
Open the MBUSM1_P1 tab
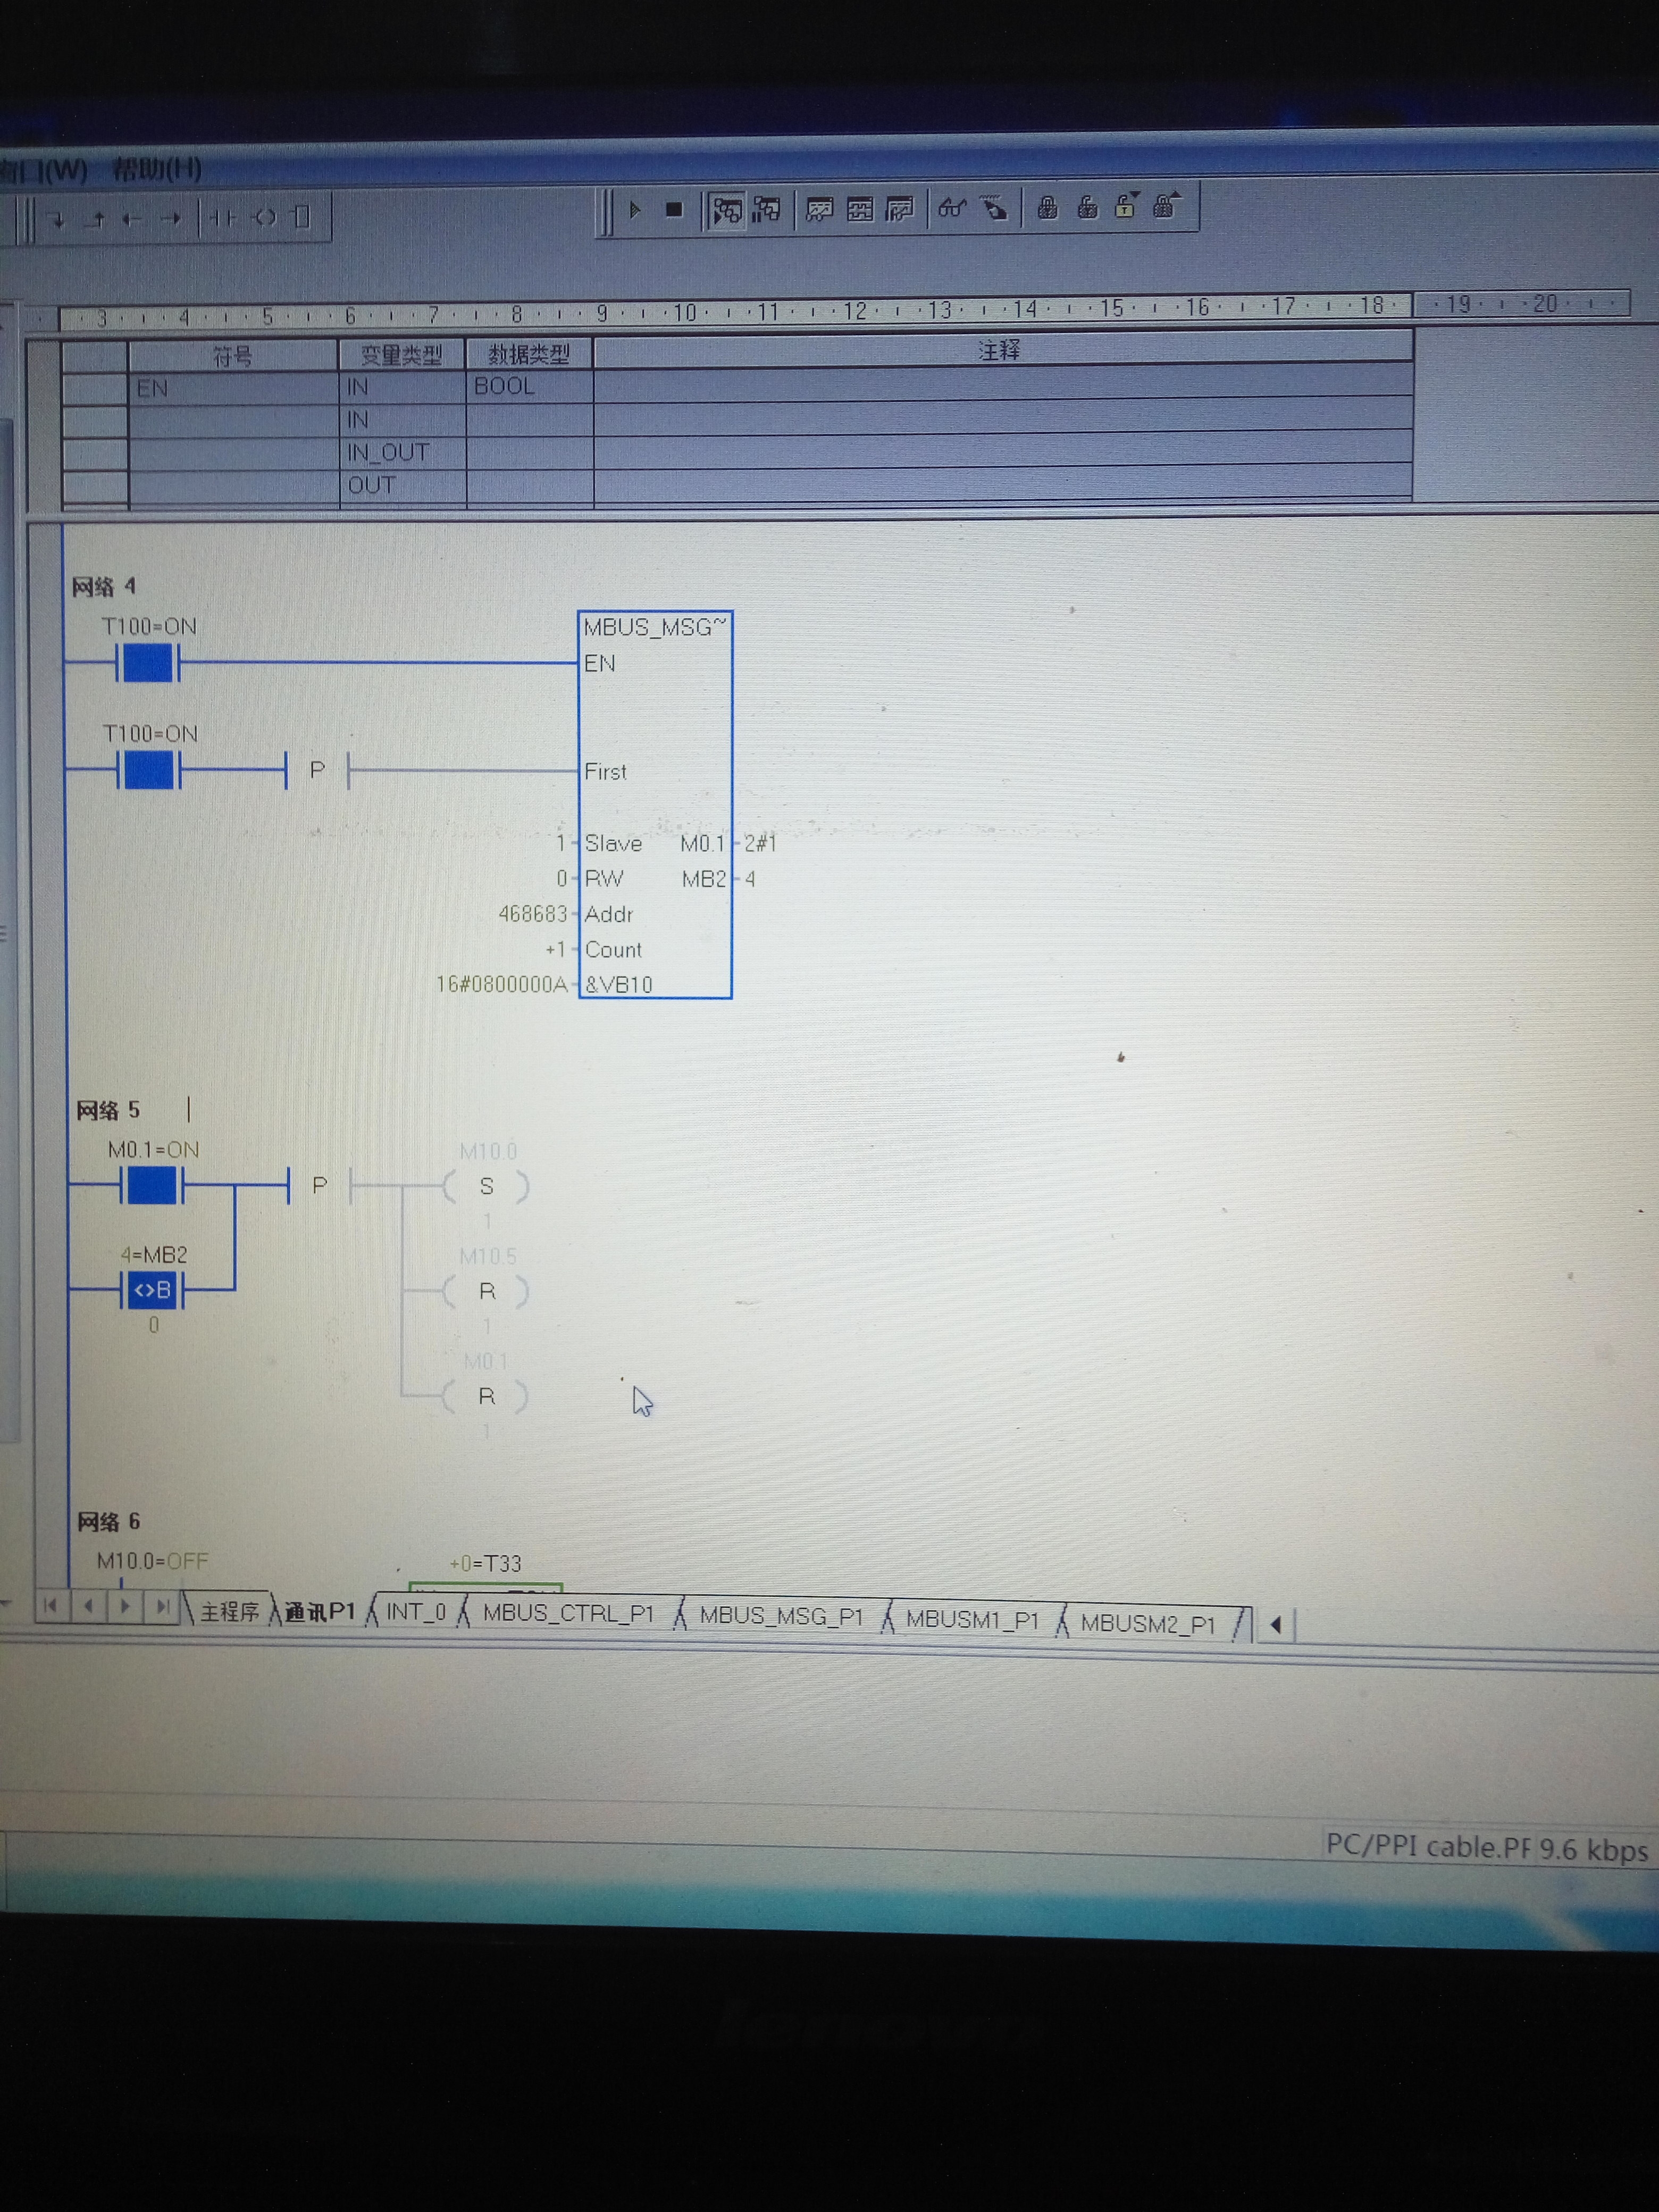pyautogui.click(x=972, y=1619)
